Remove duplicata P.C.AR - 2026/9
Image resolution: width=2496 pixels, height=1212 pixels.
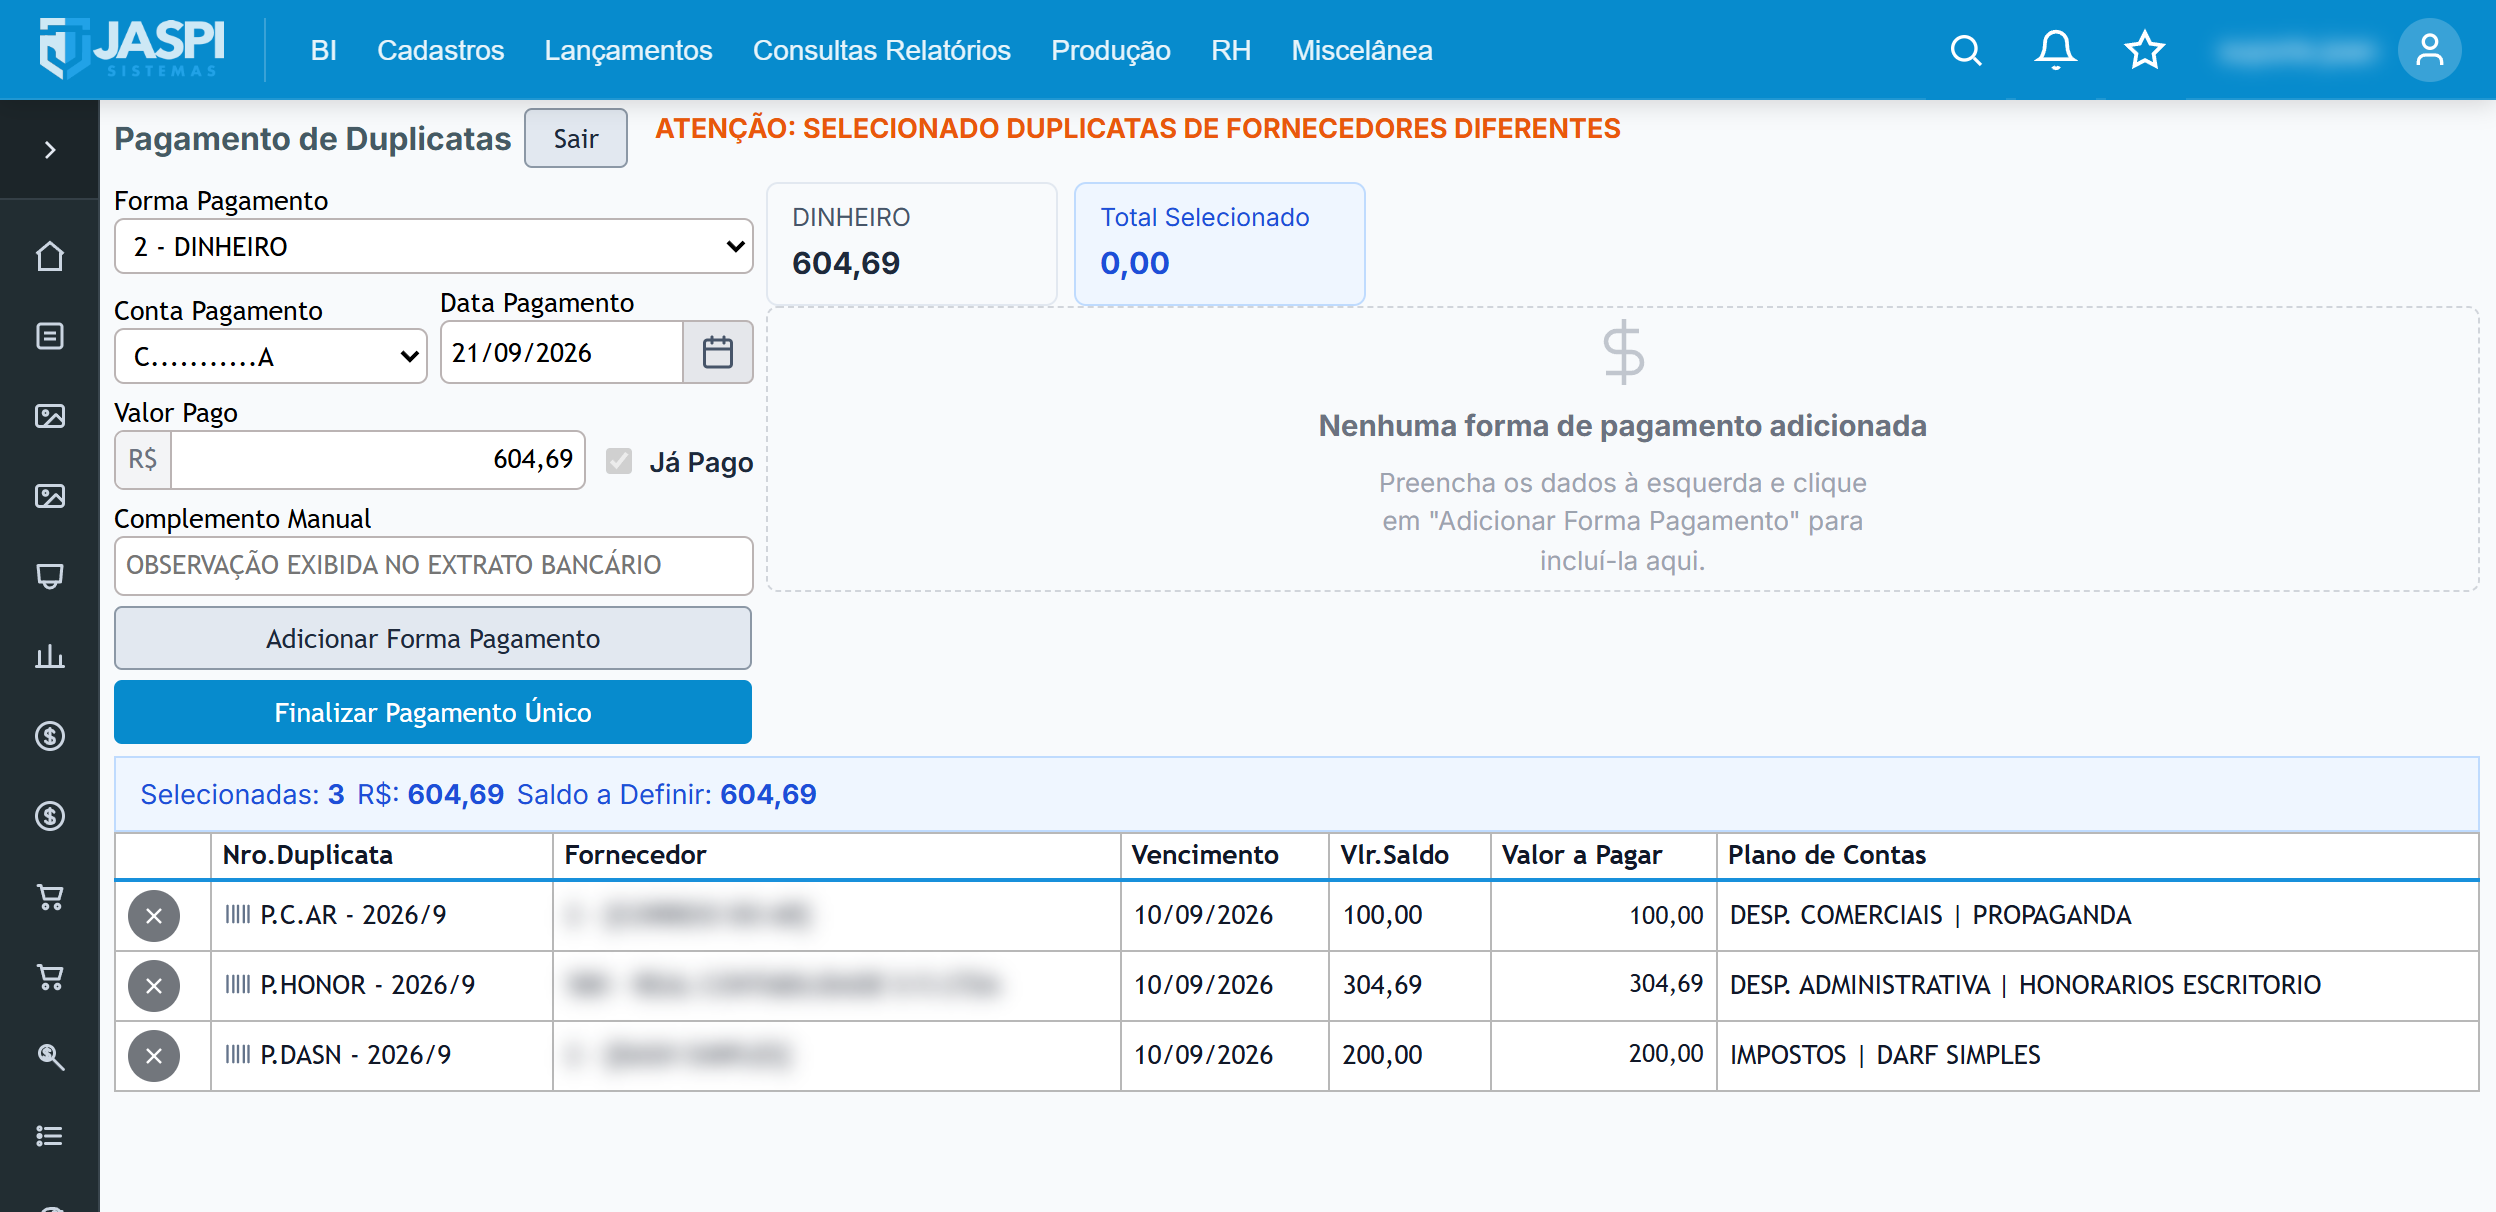[x=154, y=916]
